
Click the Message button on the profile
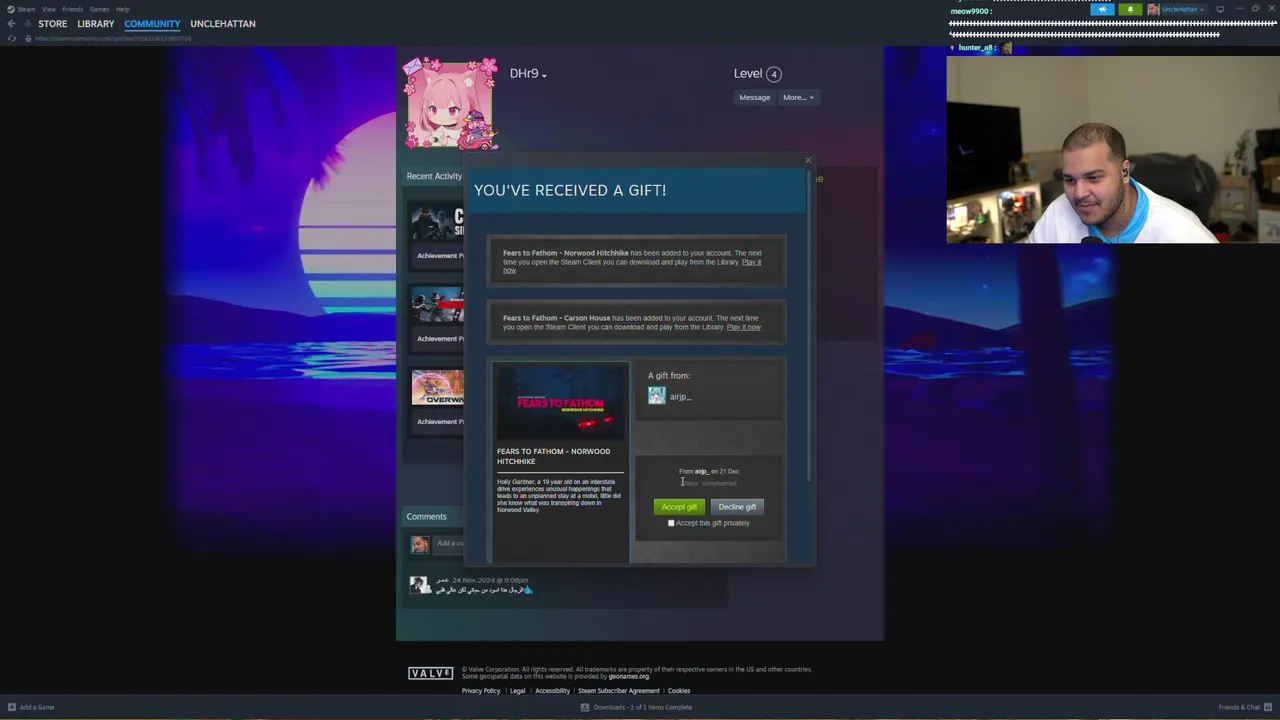point(754,97)
